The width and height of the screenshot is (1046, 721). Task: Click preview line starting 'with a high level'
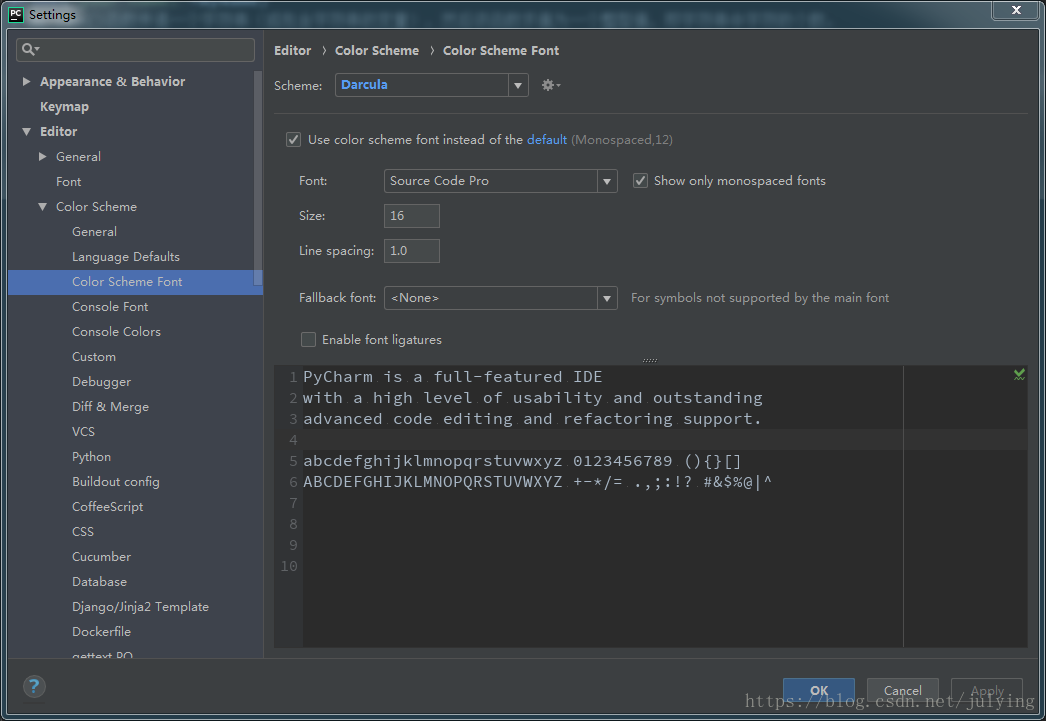coord(532,398)
